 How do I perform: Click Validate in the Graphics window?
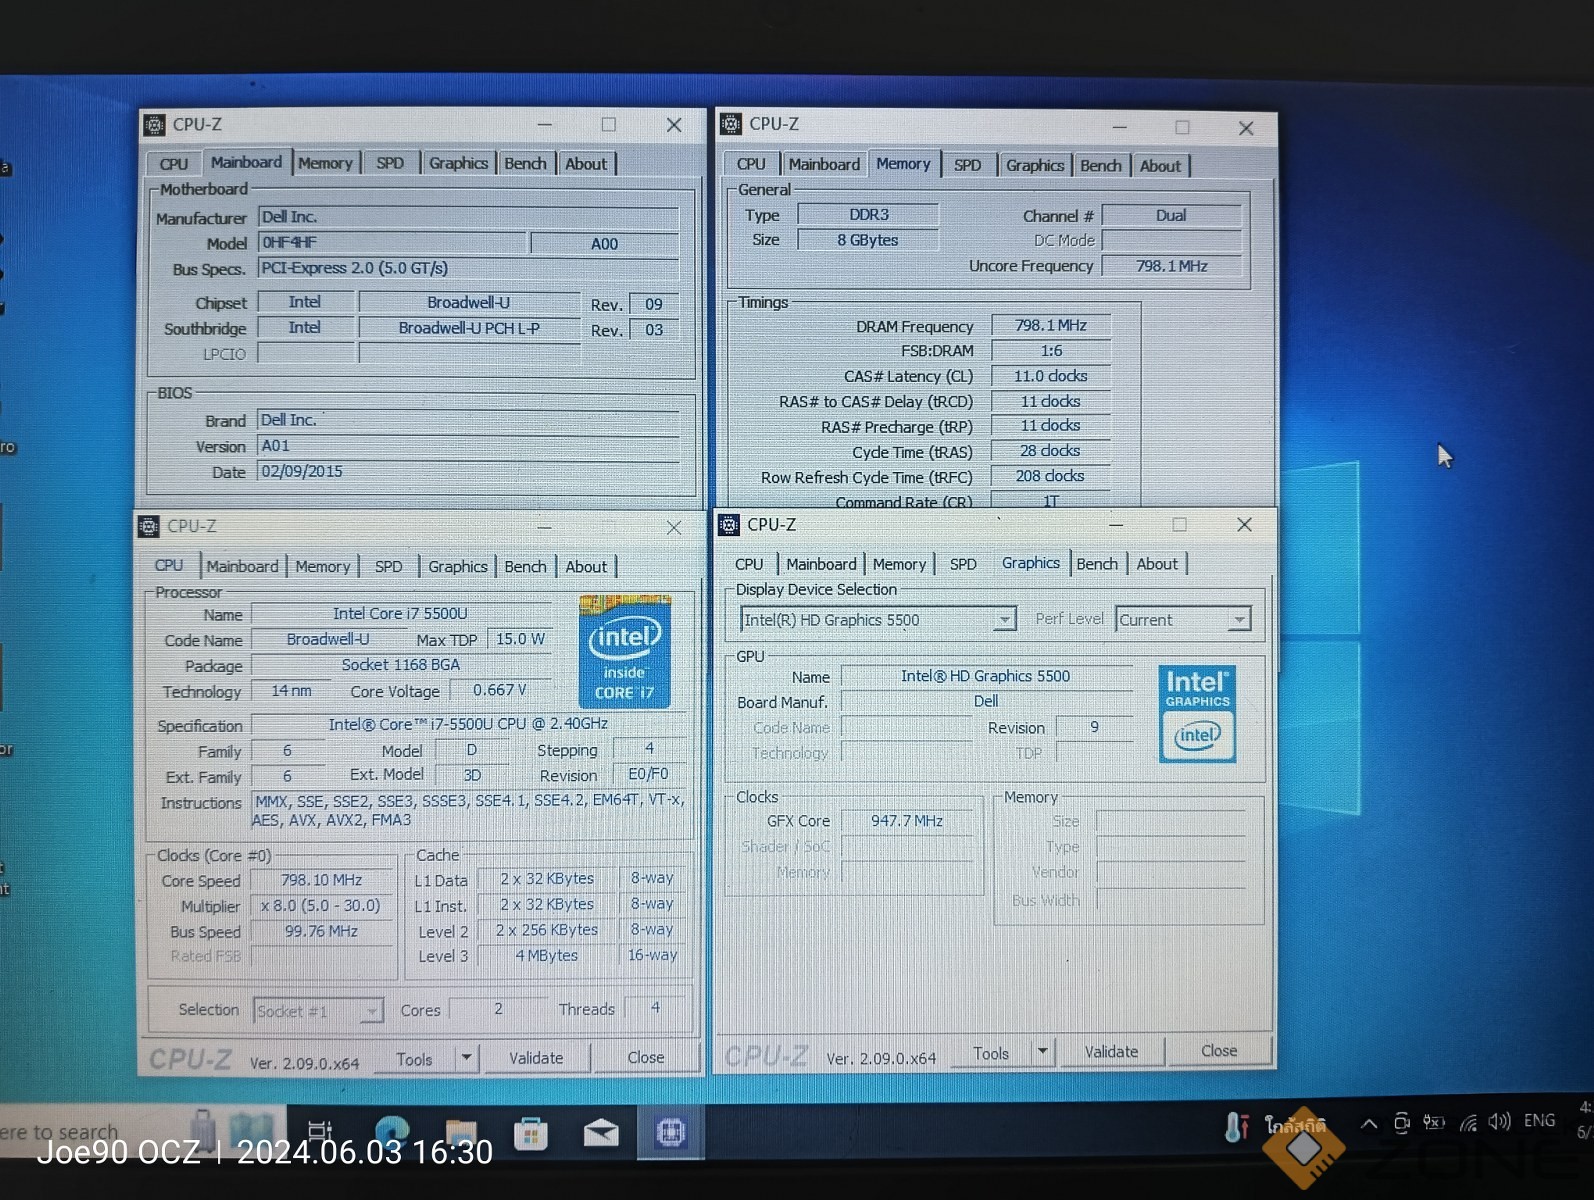[x=1112, y=1052]
